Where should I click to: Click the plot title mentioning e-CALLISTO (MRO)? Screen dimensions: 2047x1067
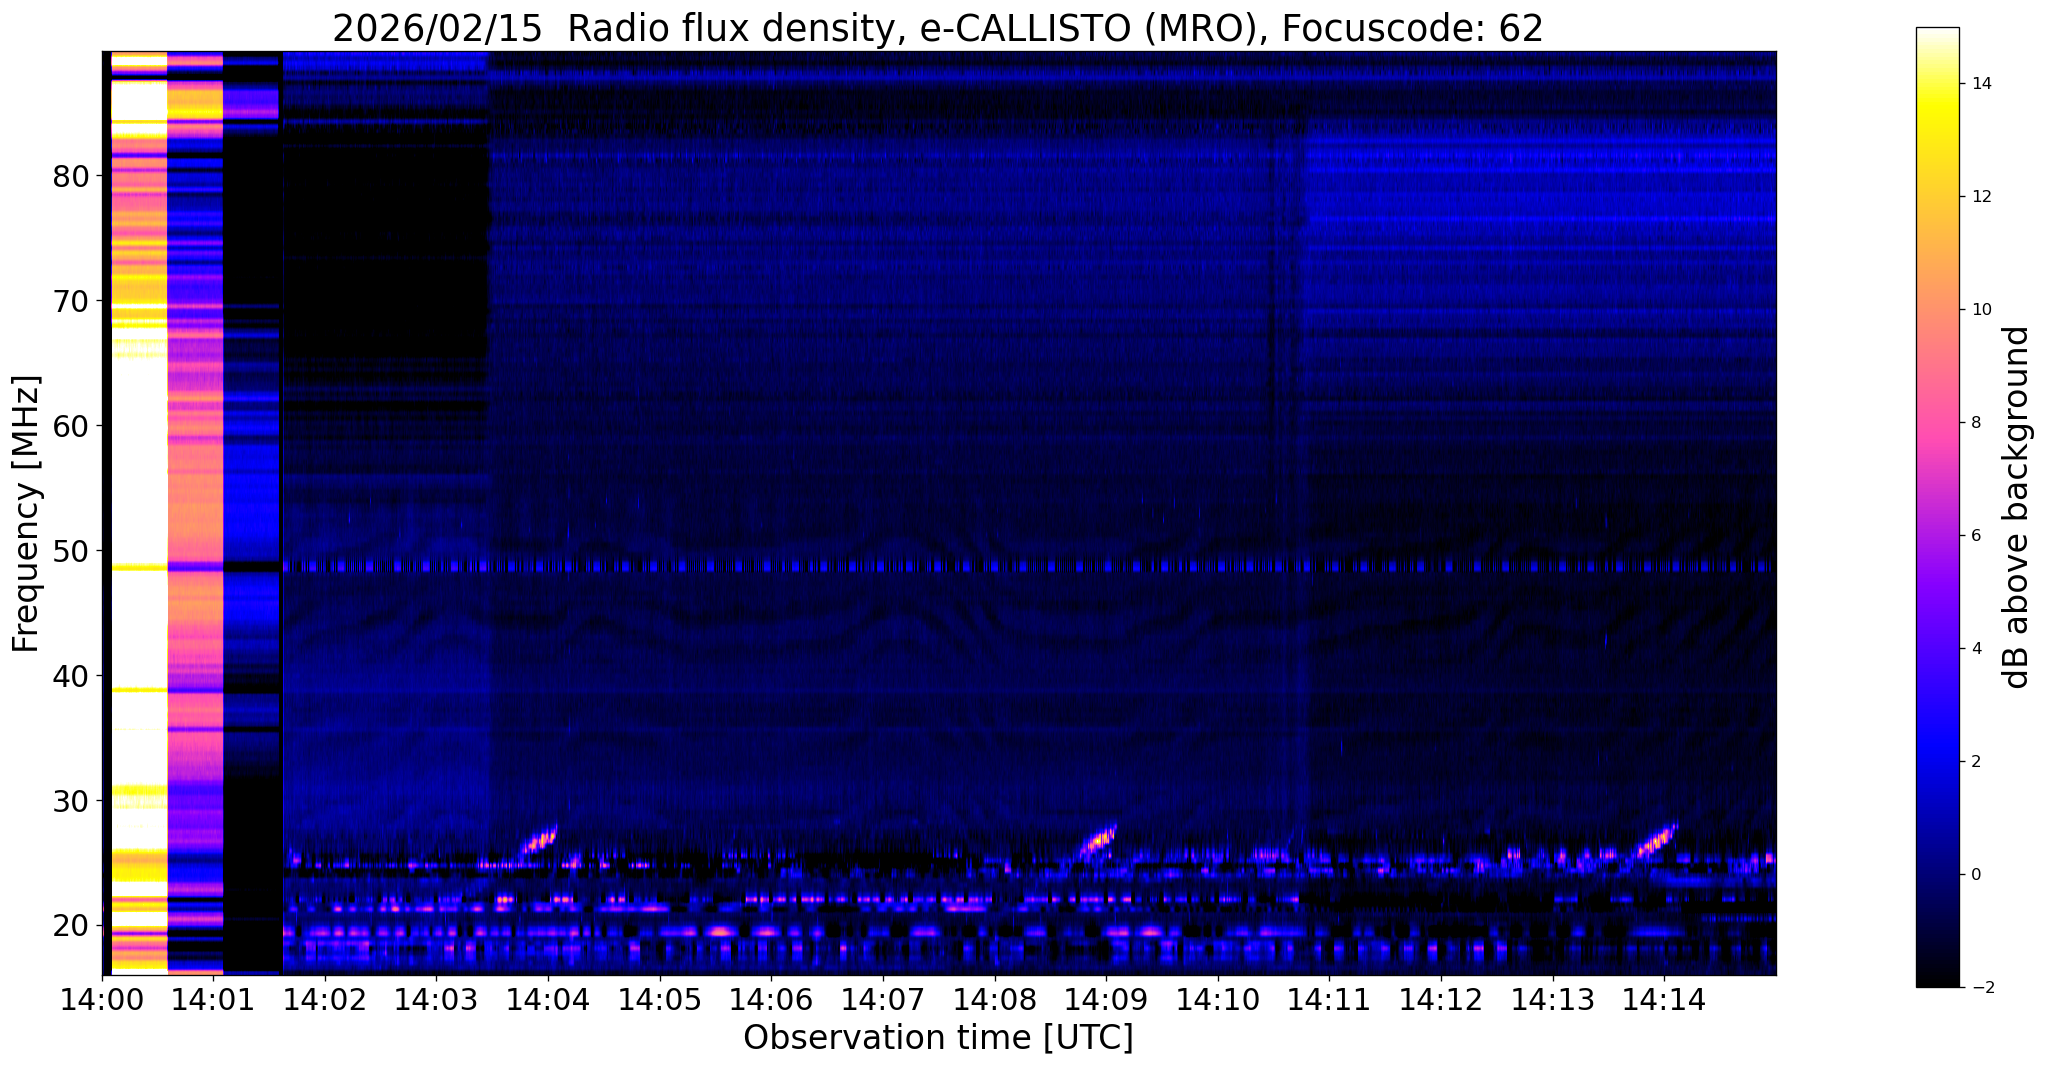(x=938, y=28)
